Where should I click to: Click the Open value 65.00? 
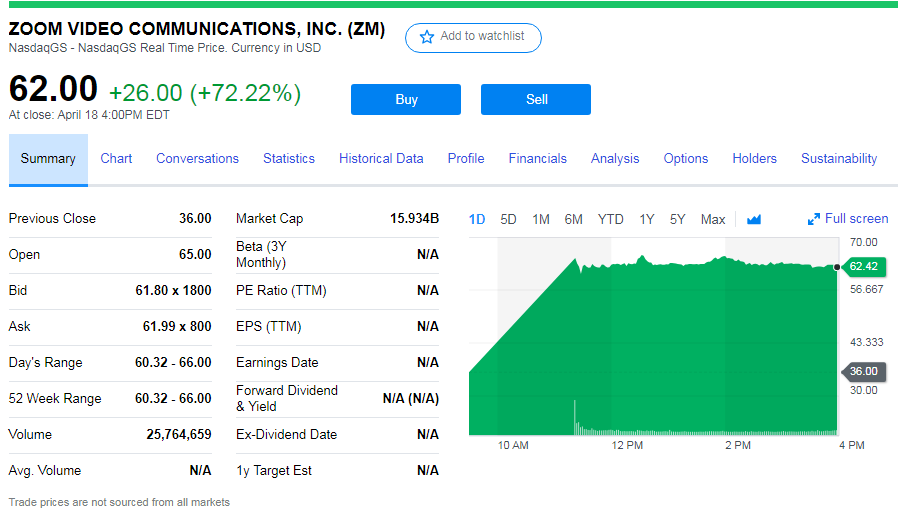[x=195, y=254]
